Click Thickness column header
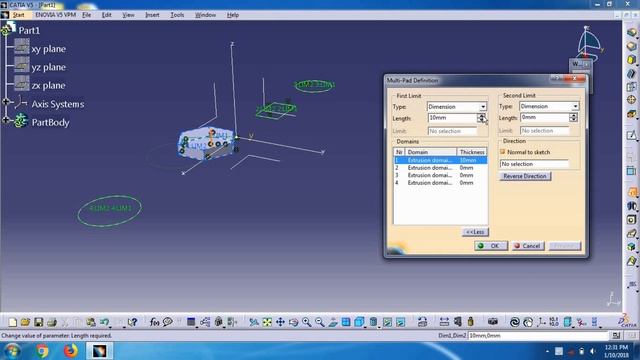This screenshot has width=640, height=360. pos(471,152)
